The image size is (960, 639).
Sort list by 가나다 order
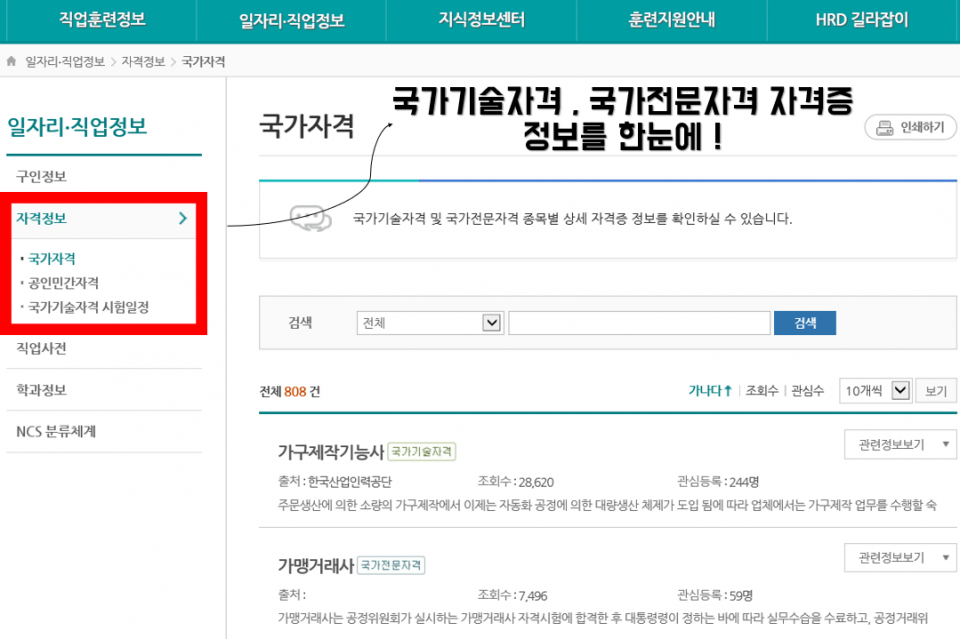(x=710, y=391)
